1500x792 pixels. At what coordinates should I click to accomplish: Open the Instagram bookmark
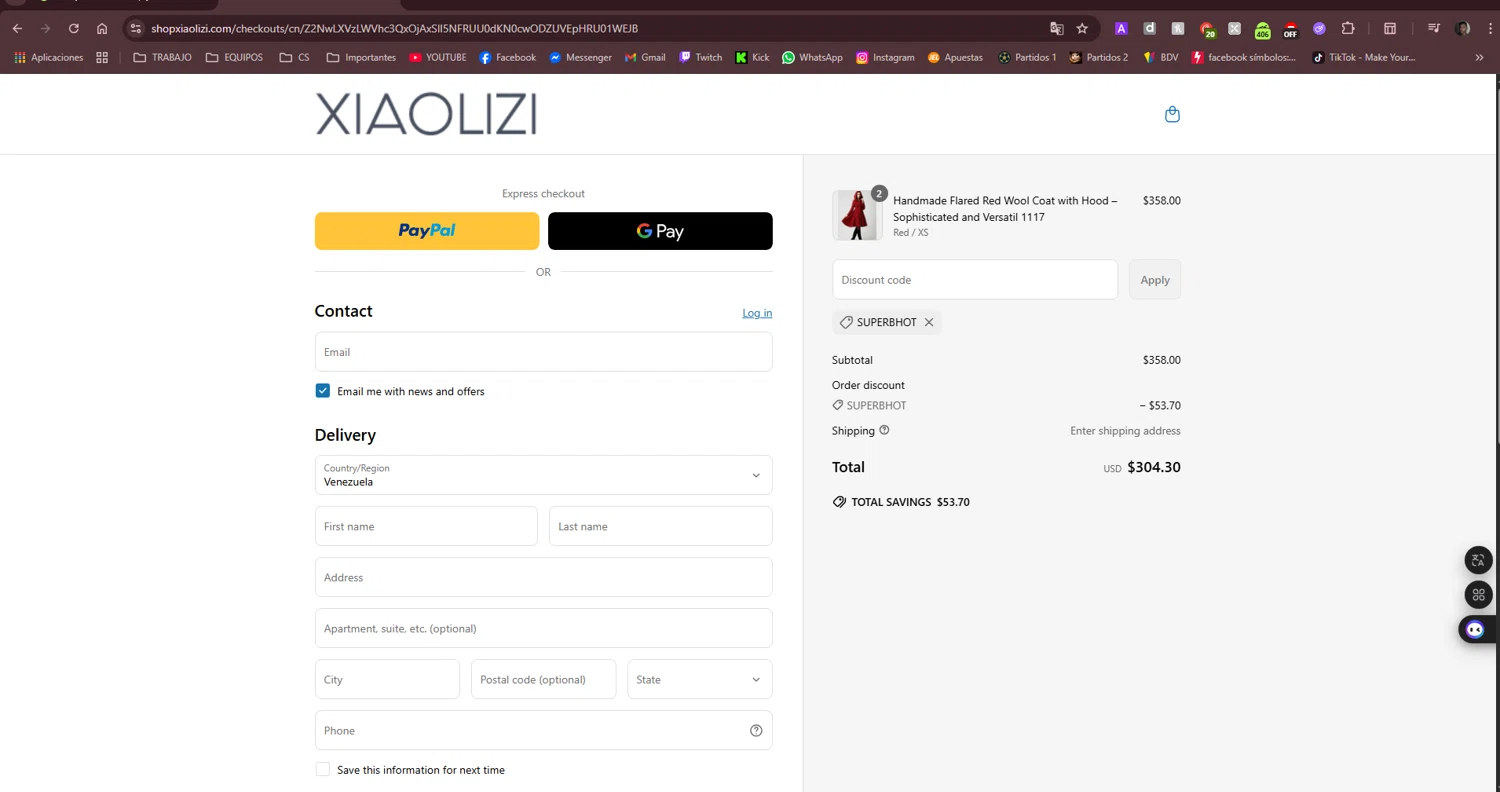pos(885,58)
